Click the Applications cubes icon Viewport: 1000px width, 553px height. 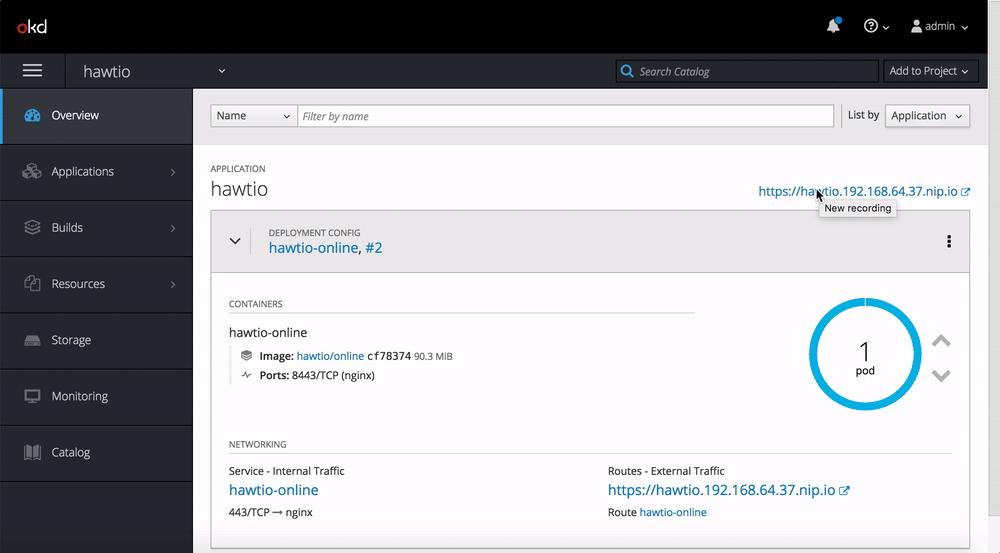(x=32, y=172)
